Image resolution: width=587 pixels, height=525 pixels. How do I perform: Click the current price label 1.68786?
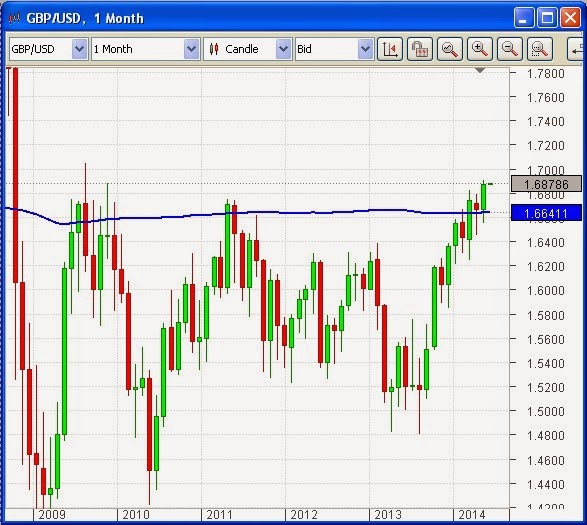click(x=546, y=184)
